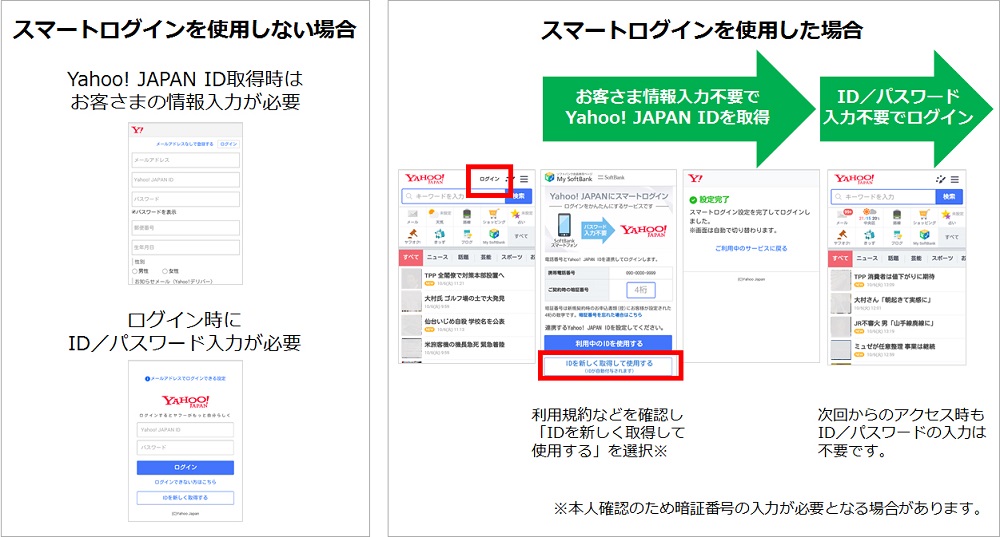Select ニュース tab on logged-in Yahoo page
This screenshot has width=1000, height=537.
[x=867, y=258]
